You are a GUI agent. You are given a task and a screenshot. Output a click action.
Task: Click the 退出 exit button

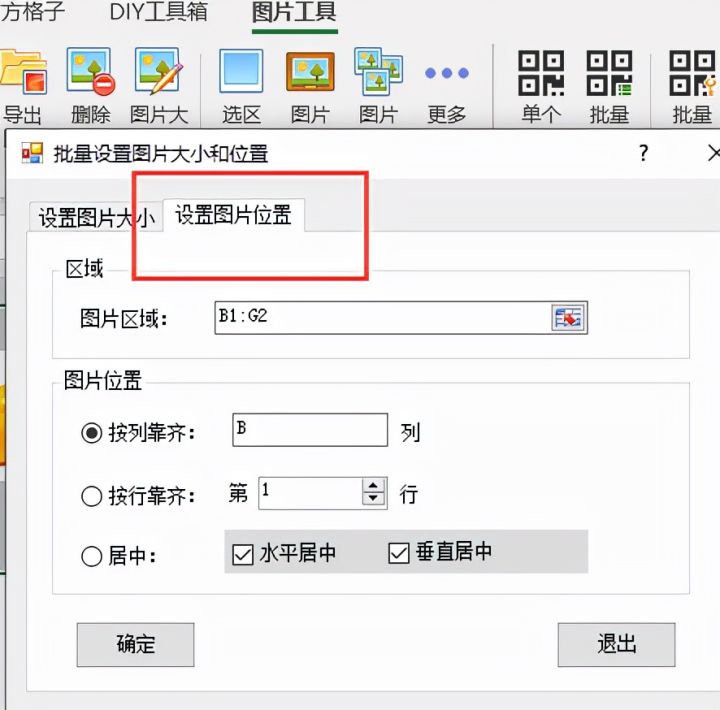[616, 644]
